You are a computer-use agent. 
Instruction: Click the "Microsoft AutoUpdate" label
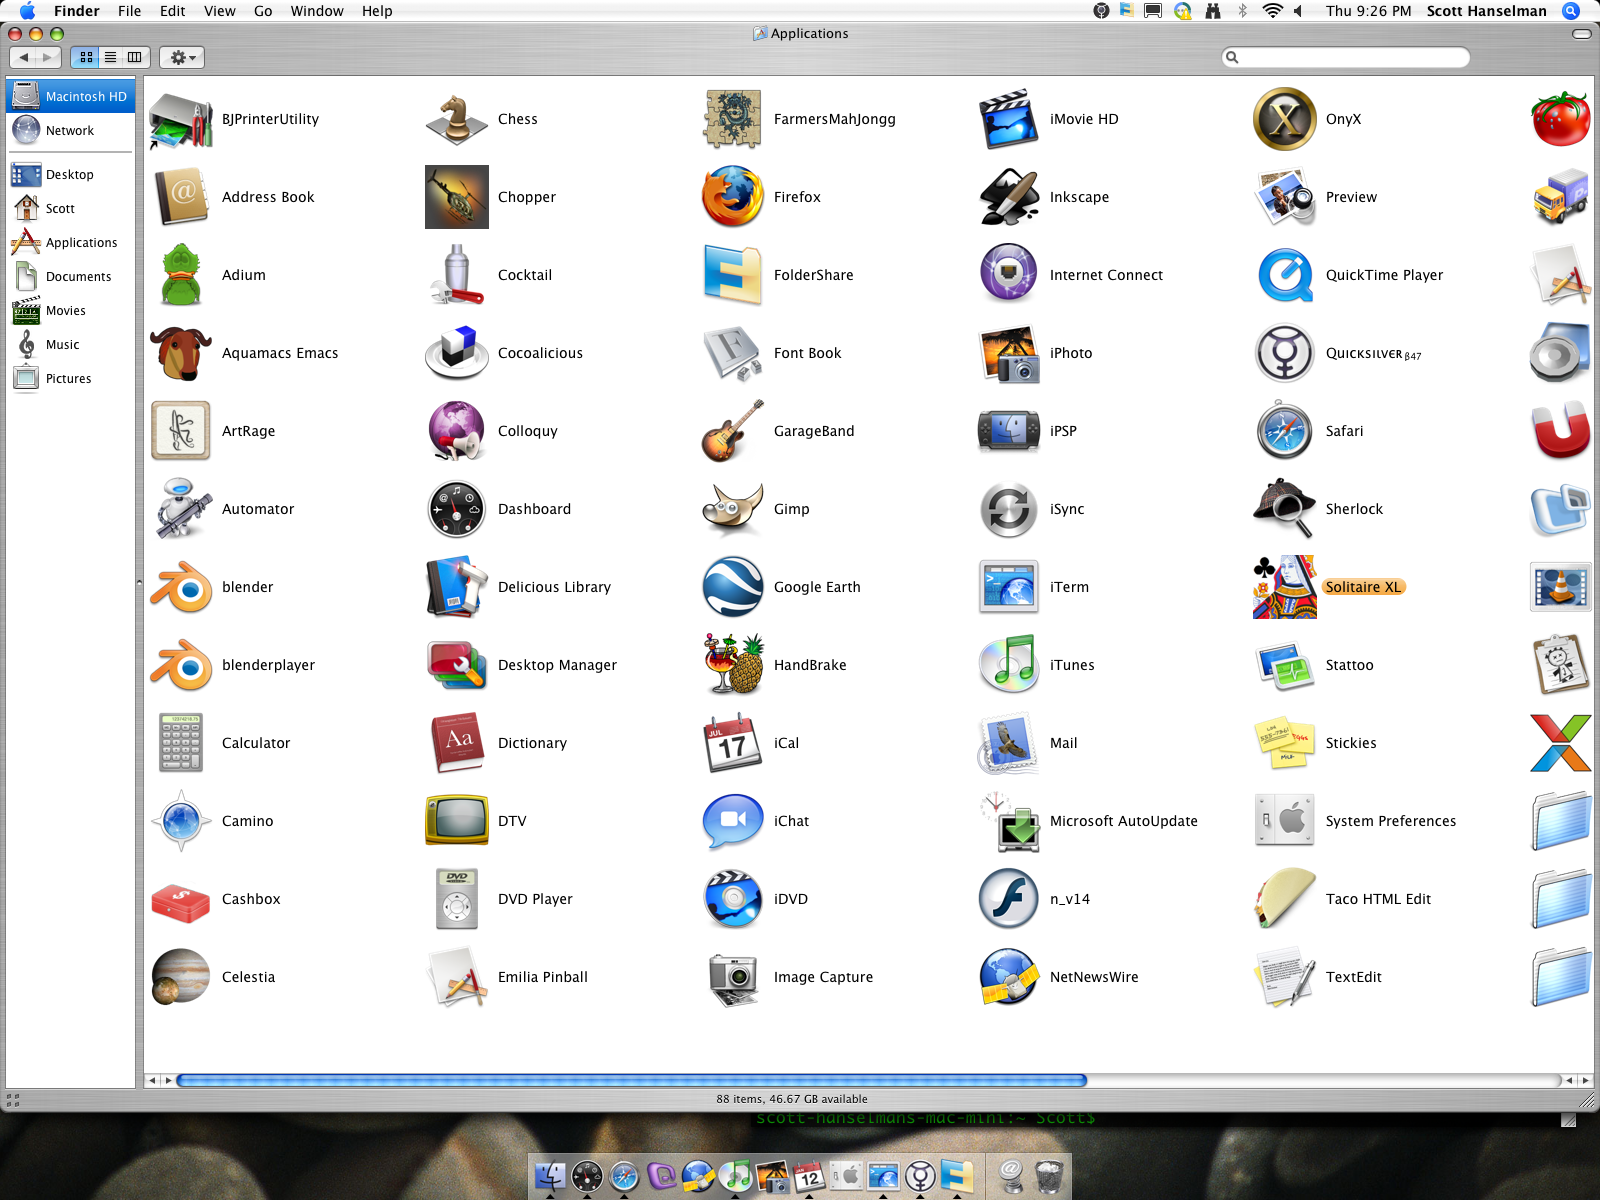click(1123, 821)
